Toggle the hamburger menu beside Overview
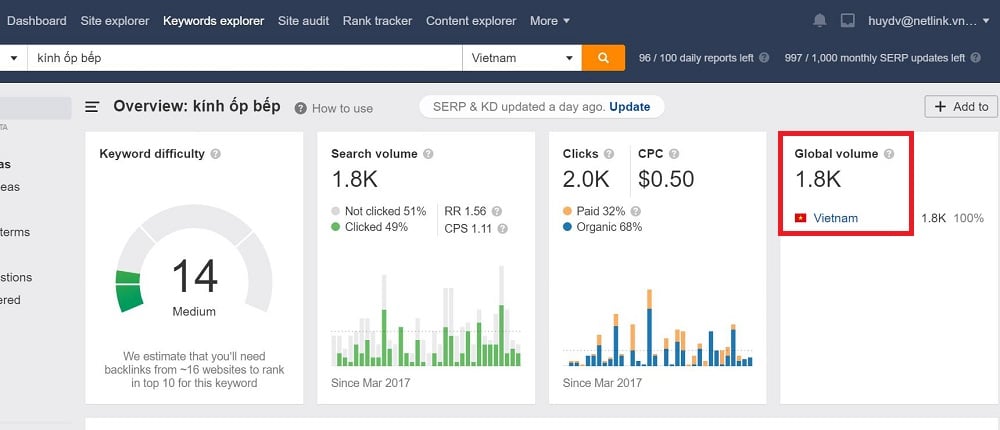The height and width of the screenshot is (430, 1000). (92, 107)
